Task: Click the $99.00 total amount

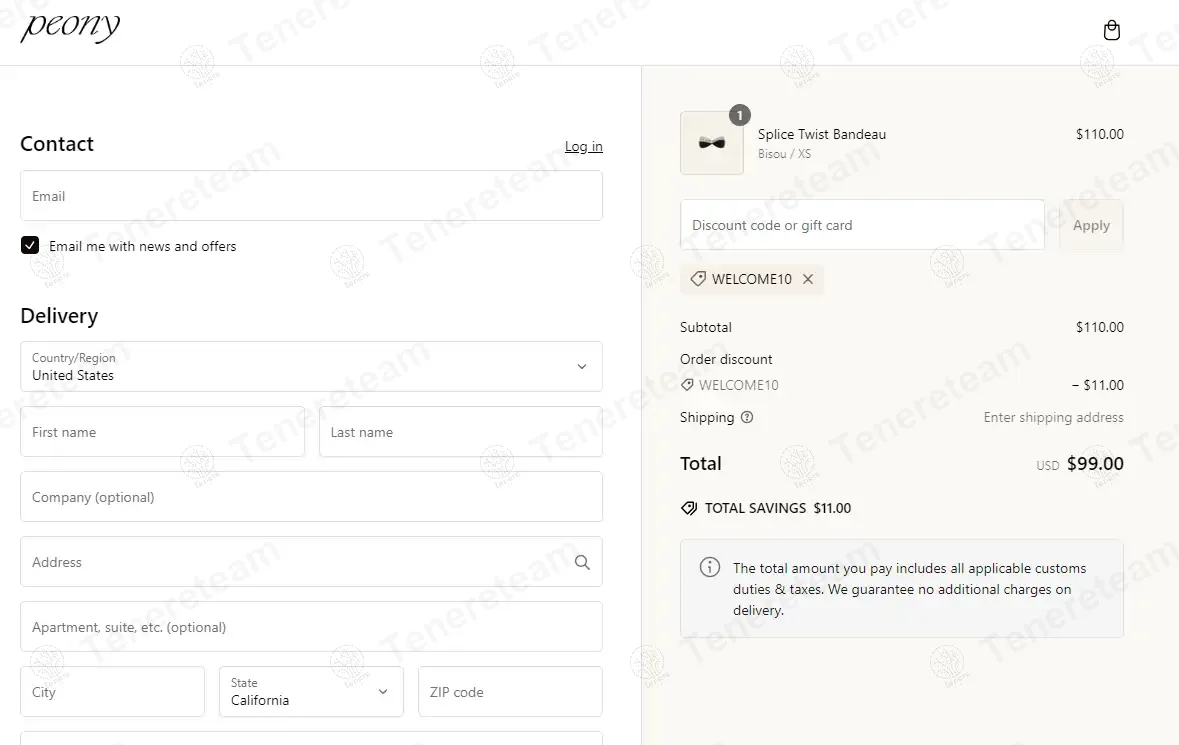Action: pos(1095,464)
